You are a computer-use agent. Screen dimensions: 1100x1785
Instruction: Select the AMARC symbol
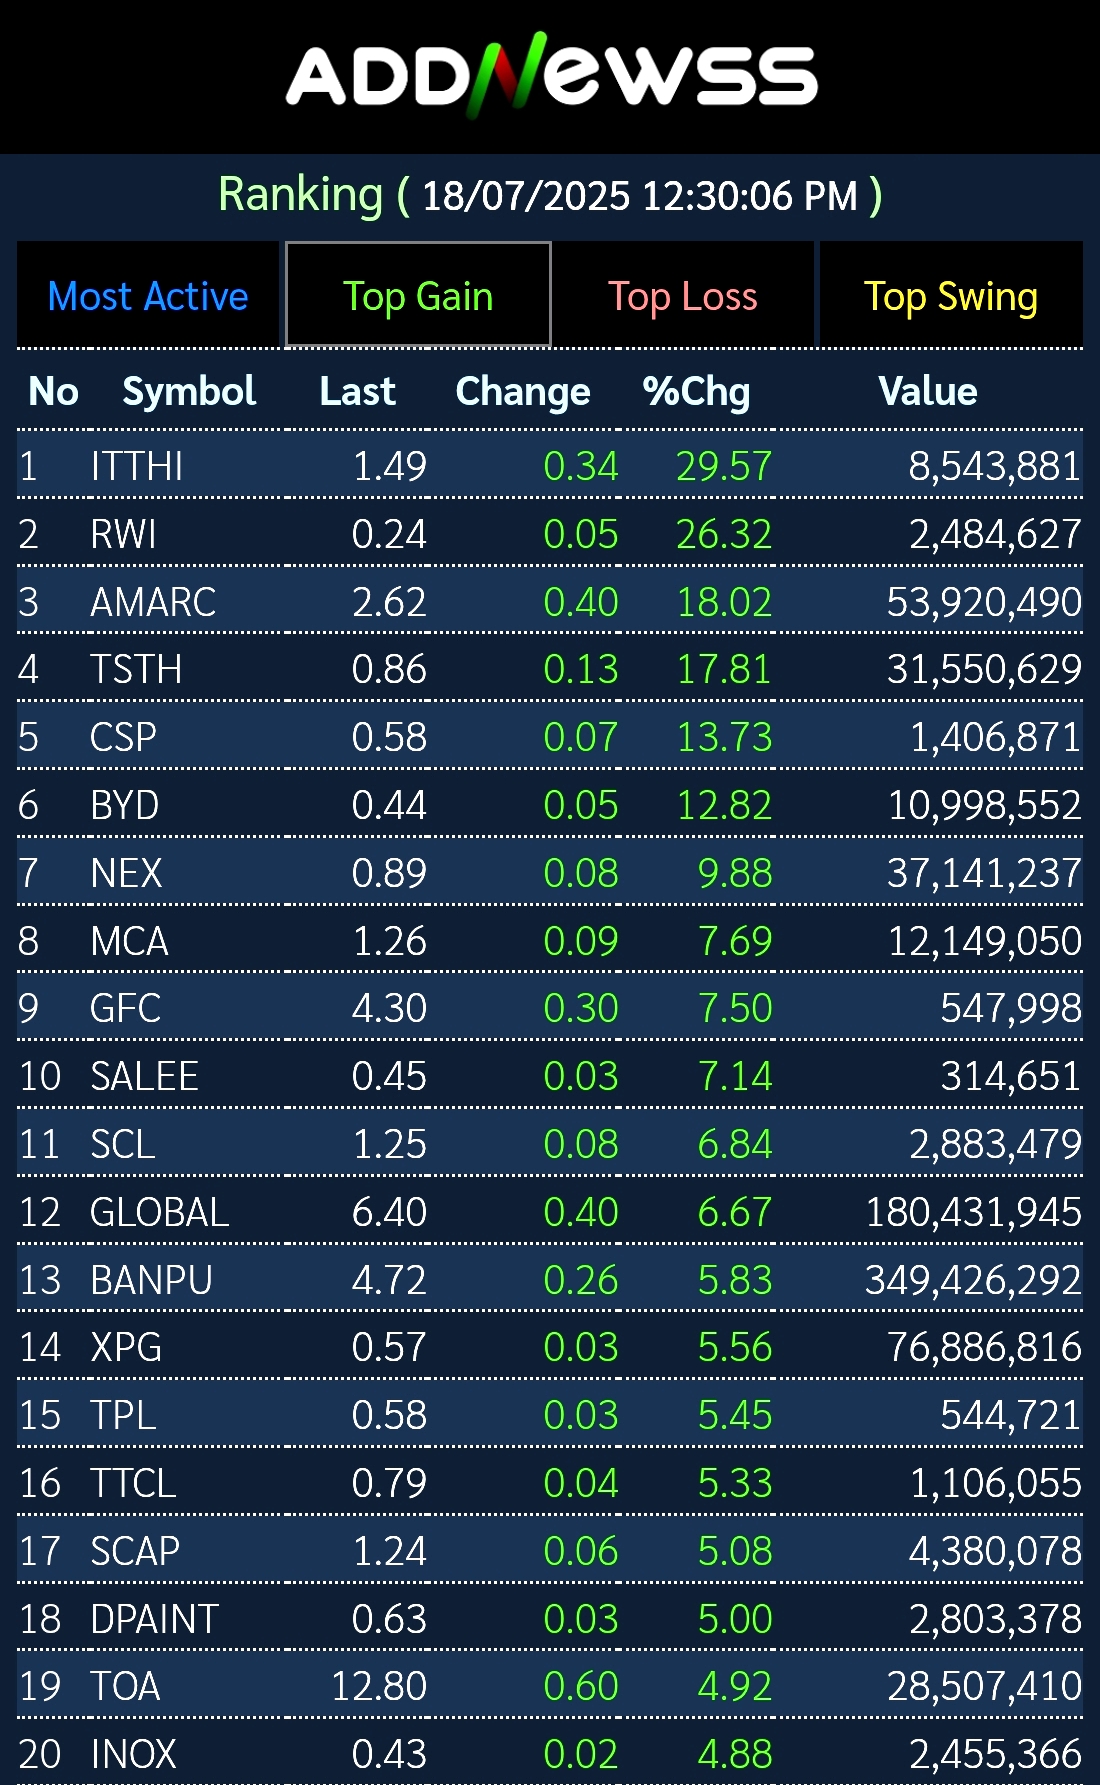pos(153,602)
